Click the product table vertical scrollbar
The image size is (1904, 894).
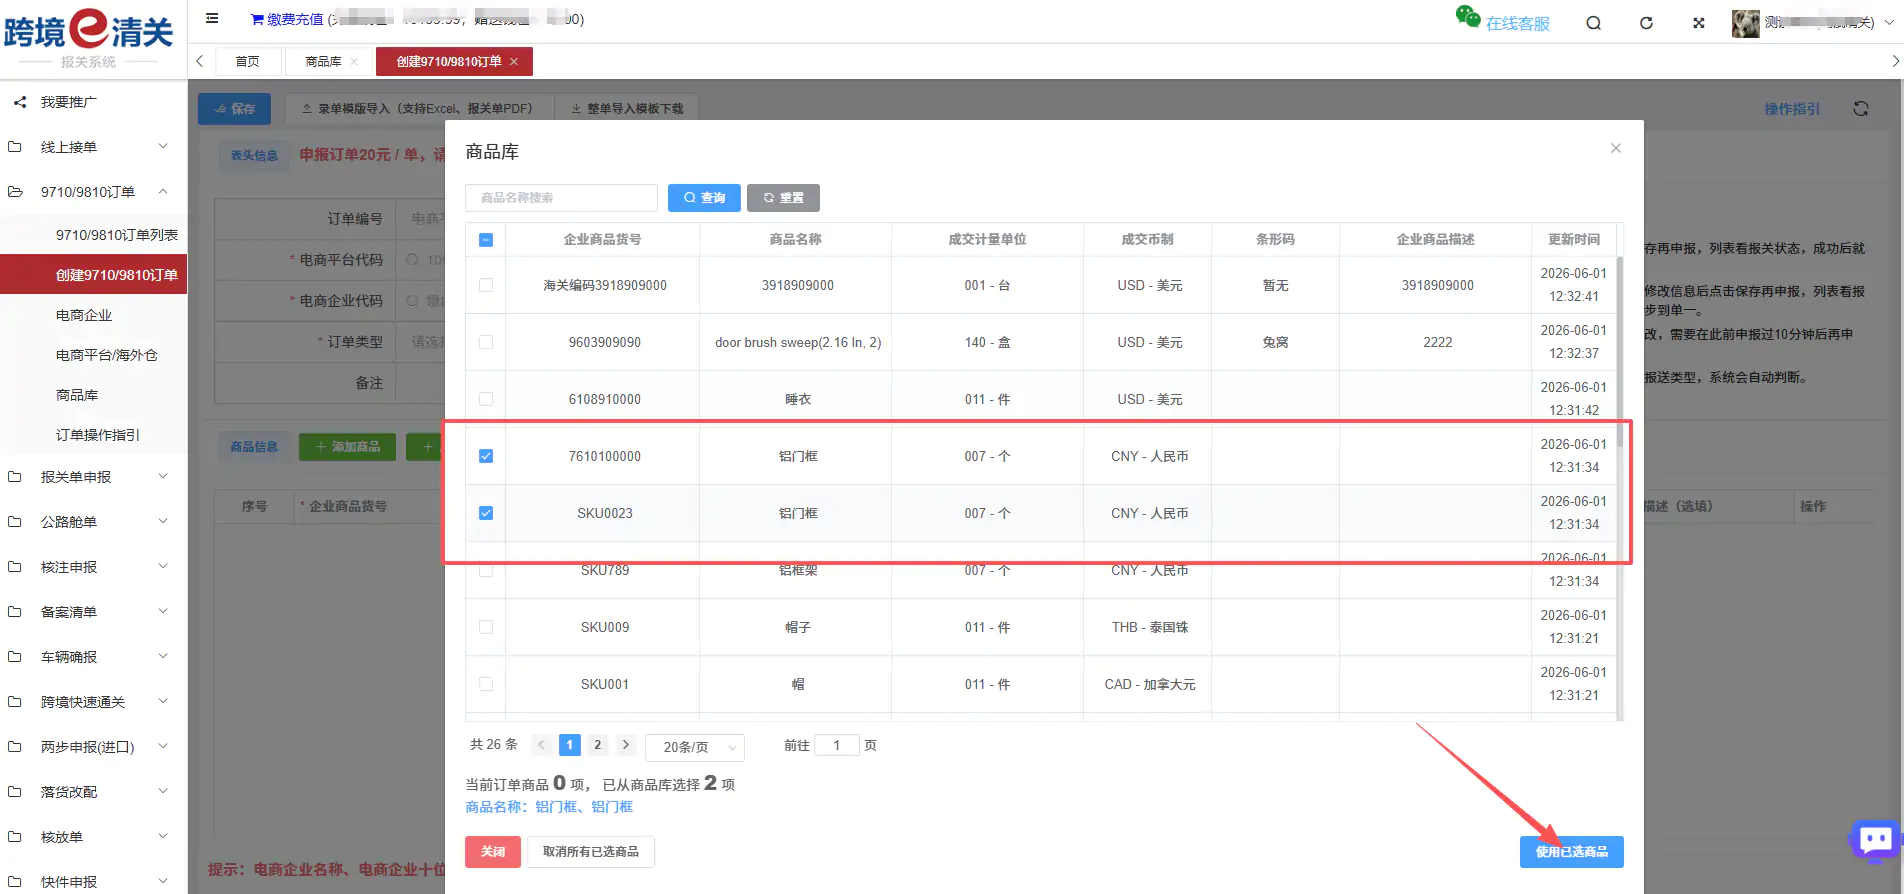coord(1620,350)
